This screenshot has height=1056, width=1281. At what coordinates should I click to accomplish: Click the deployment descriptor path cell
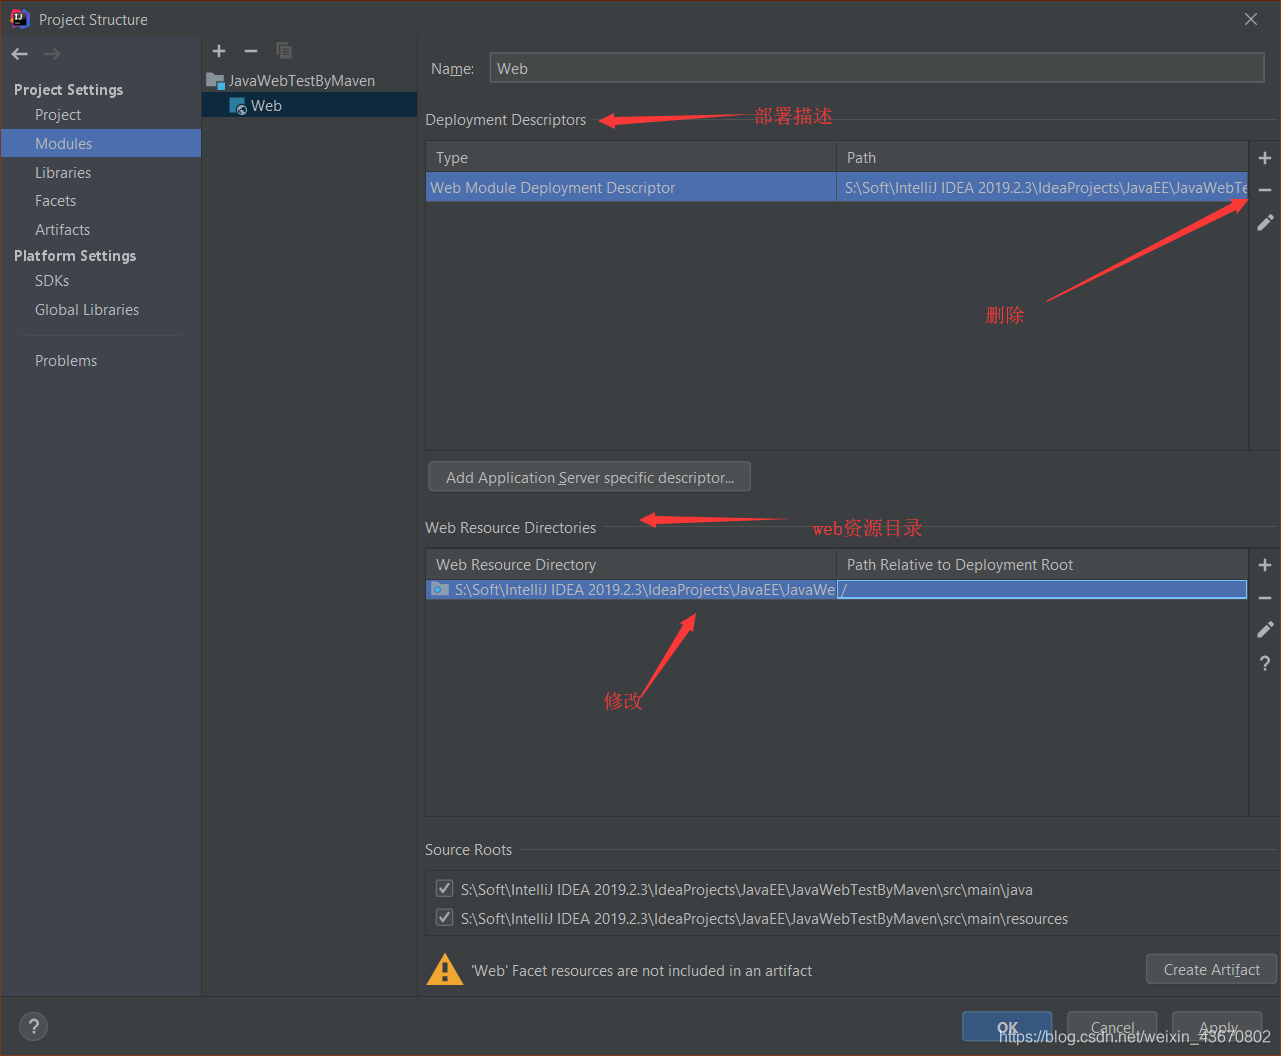tap(1042, 188)
